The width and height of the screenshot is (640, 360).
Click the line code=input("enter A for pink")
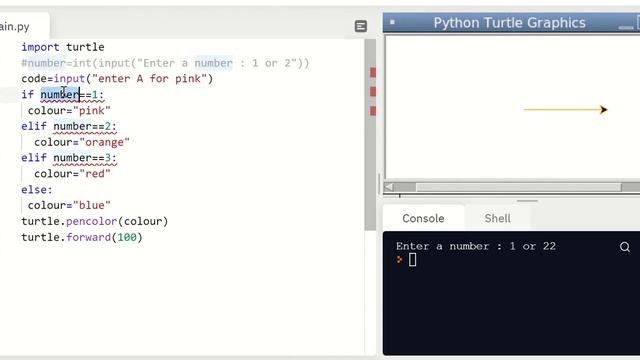[117, 78]
